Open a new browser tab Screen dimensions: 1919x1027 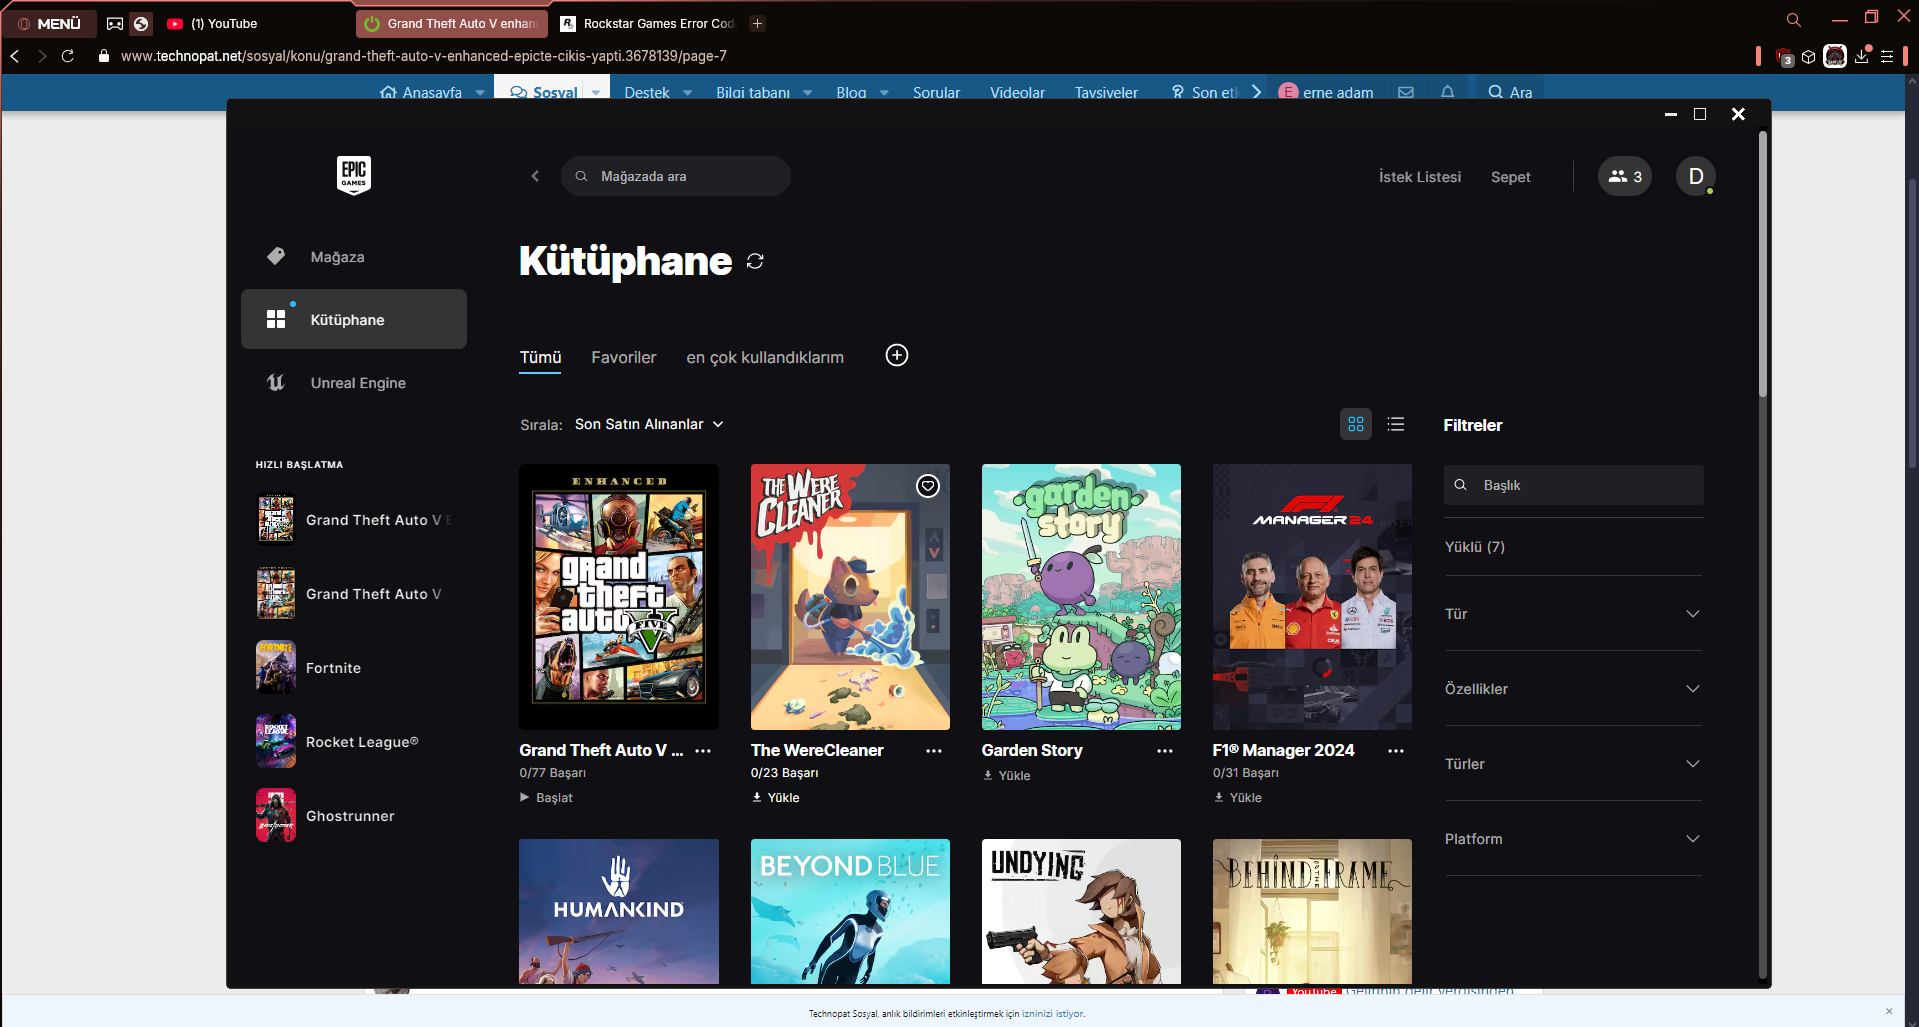pyautogui.click(x=757, y=23)
